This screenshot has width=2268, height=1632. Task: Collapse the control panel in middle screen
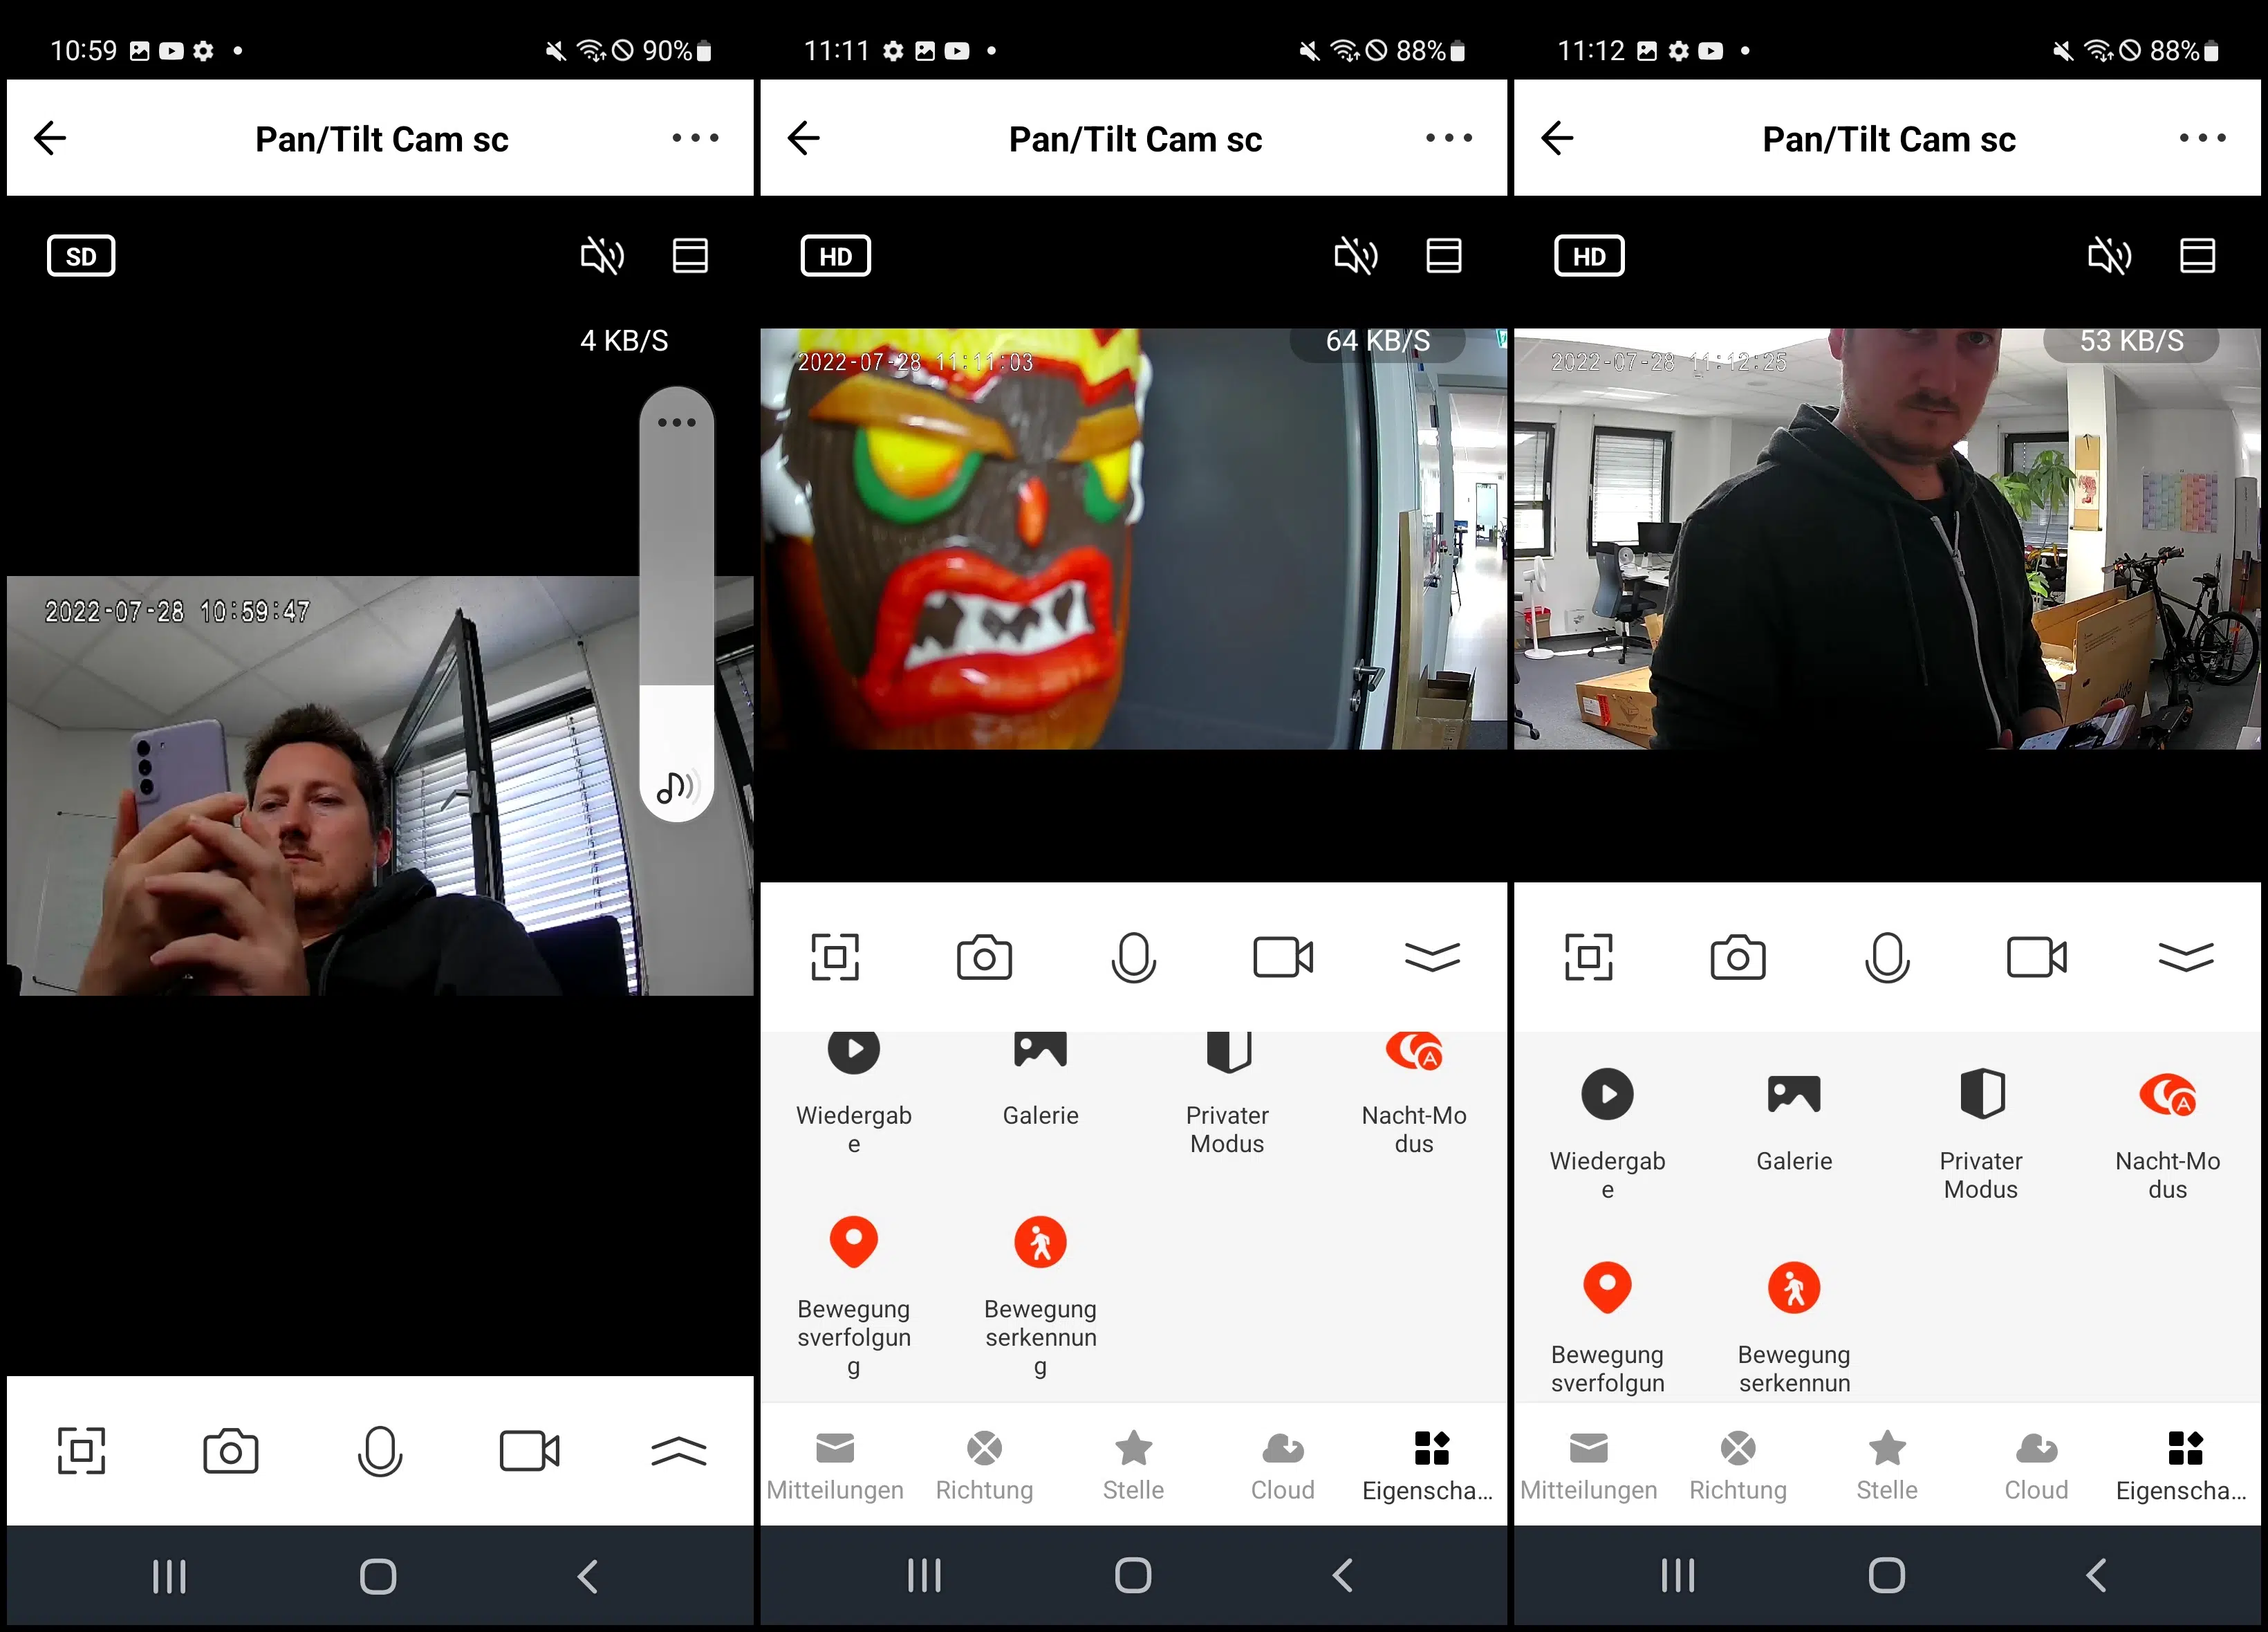point(1432,957)
